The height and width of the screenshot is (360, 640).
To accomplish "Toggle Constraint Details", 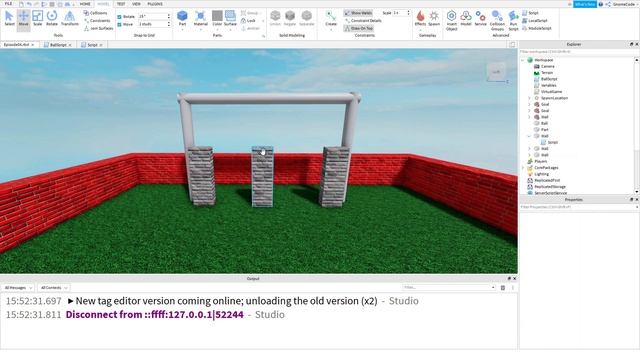I will (363, 20).
